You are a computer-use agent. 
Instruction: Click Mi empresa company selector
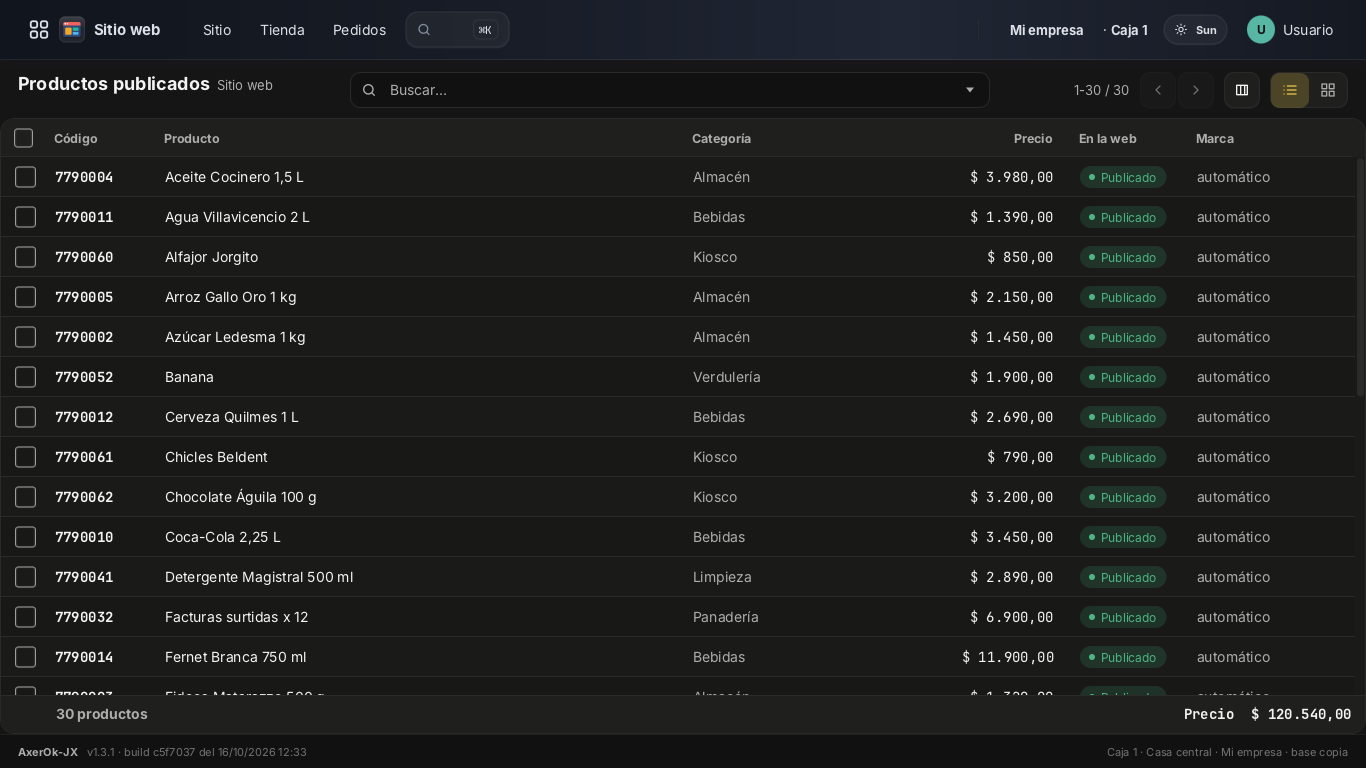1046,30
